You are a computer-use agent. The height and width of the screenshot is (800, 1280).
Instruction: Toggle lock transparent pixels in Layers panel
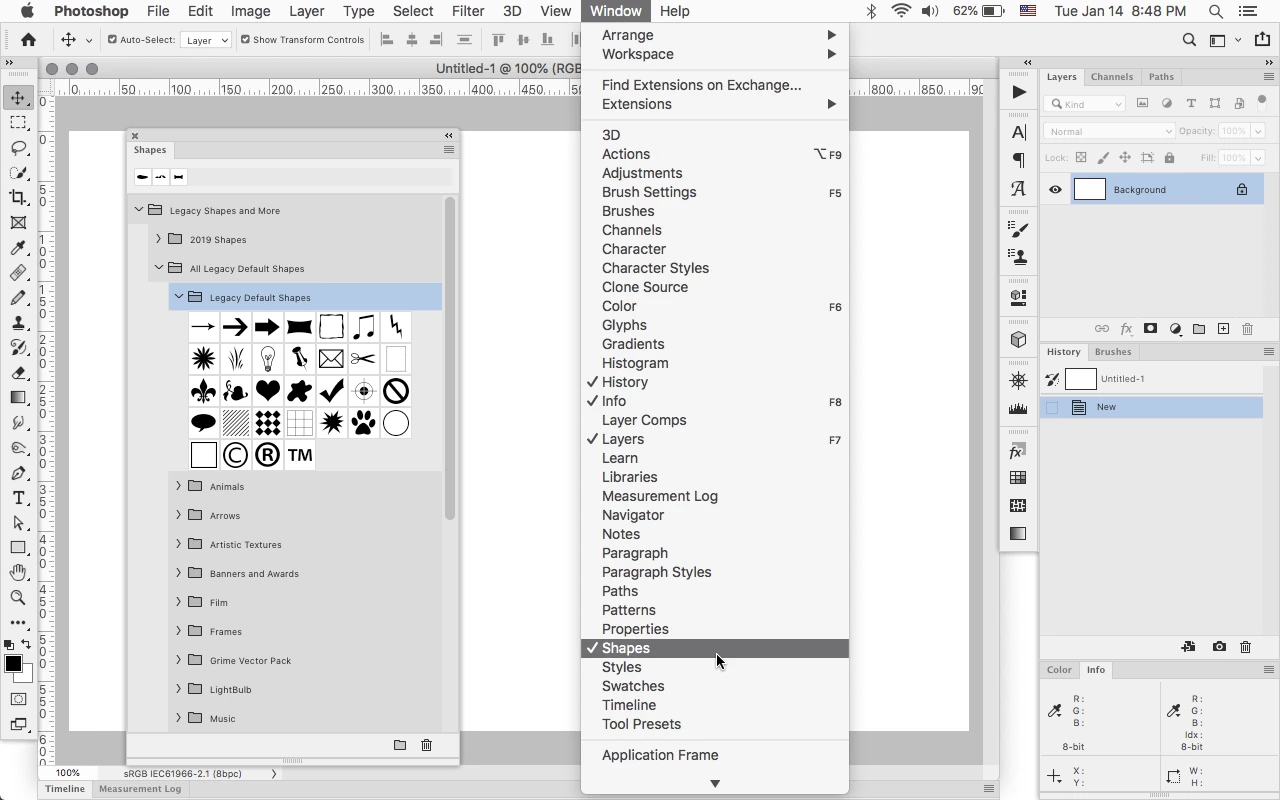tap(1081, 158)
